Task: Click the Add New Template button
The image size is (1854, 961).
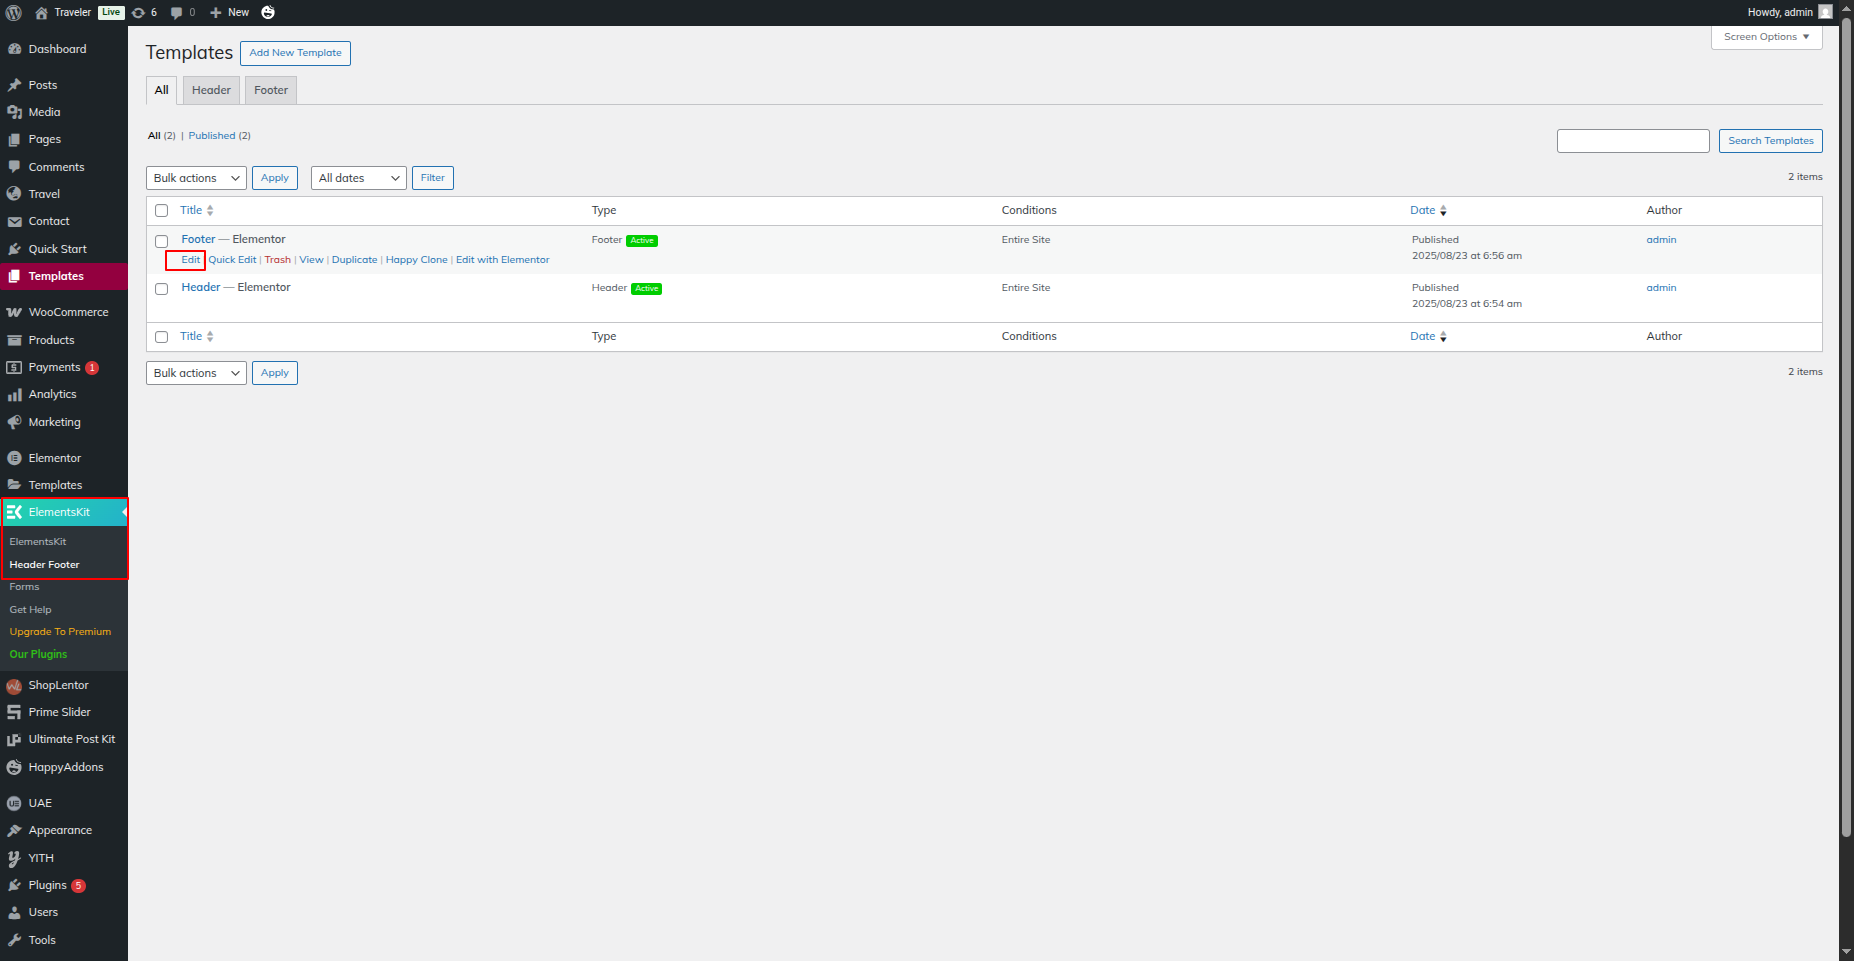Action: point(295,53)
